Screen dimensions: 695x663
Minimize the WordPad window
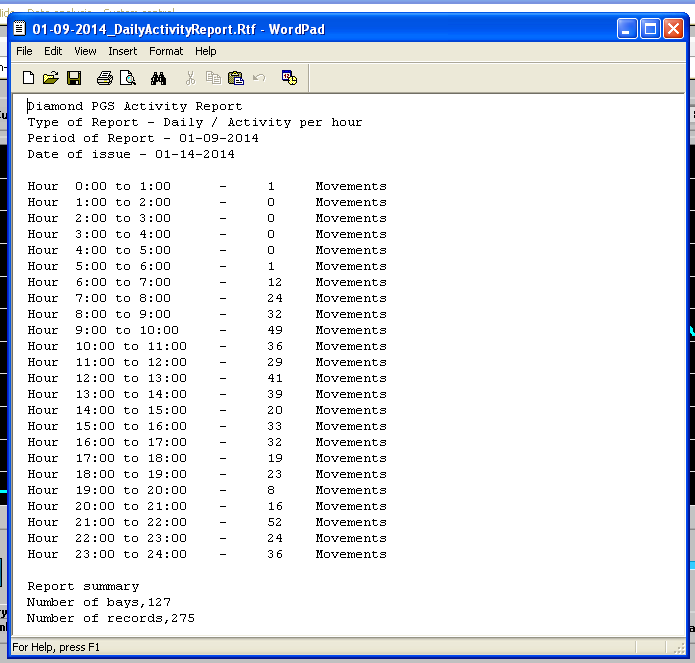[627, 29]
